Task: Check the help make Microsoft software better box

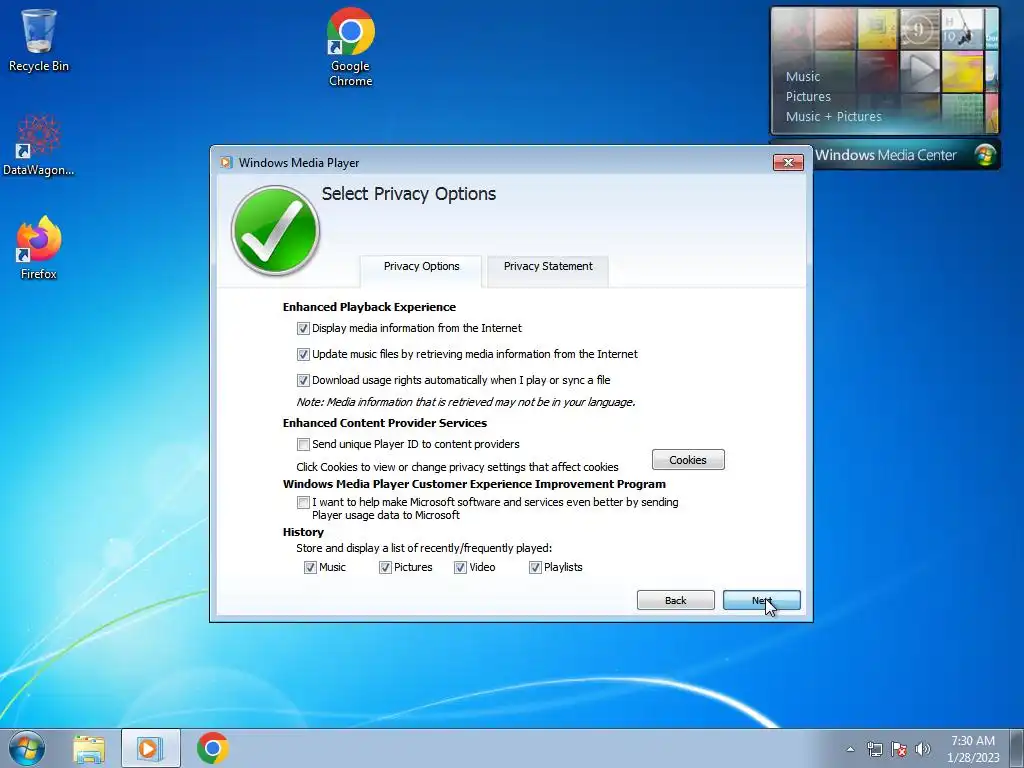Action: click(303, 502)
